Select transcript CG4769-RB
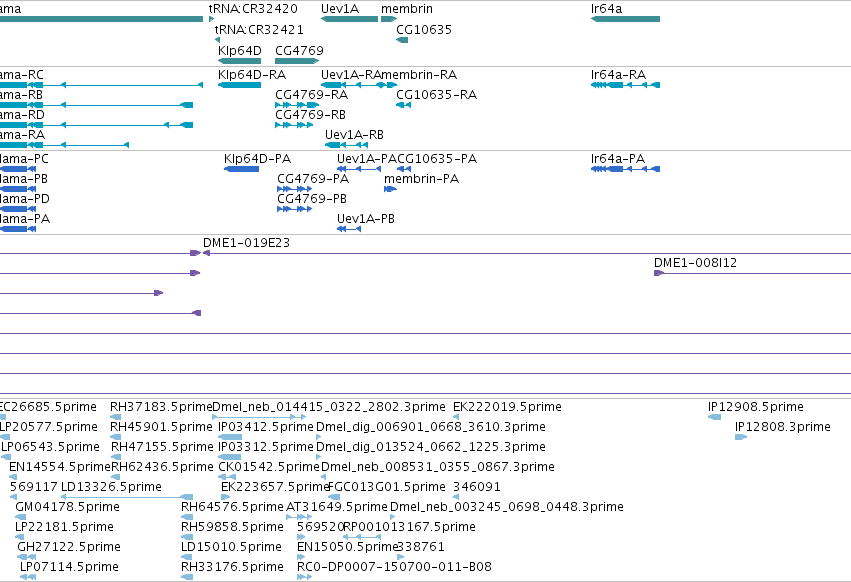 click(294, 125)
